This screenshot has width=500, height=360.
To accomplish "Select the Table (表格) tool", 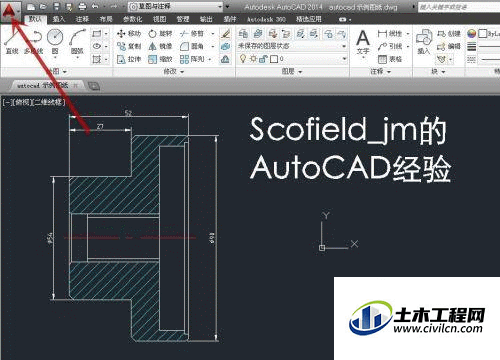I will pyautogui.click(x=390, y=59).
